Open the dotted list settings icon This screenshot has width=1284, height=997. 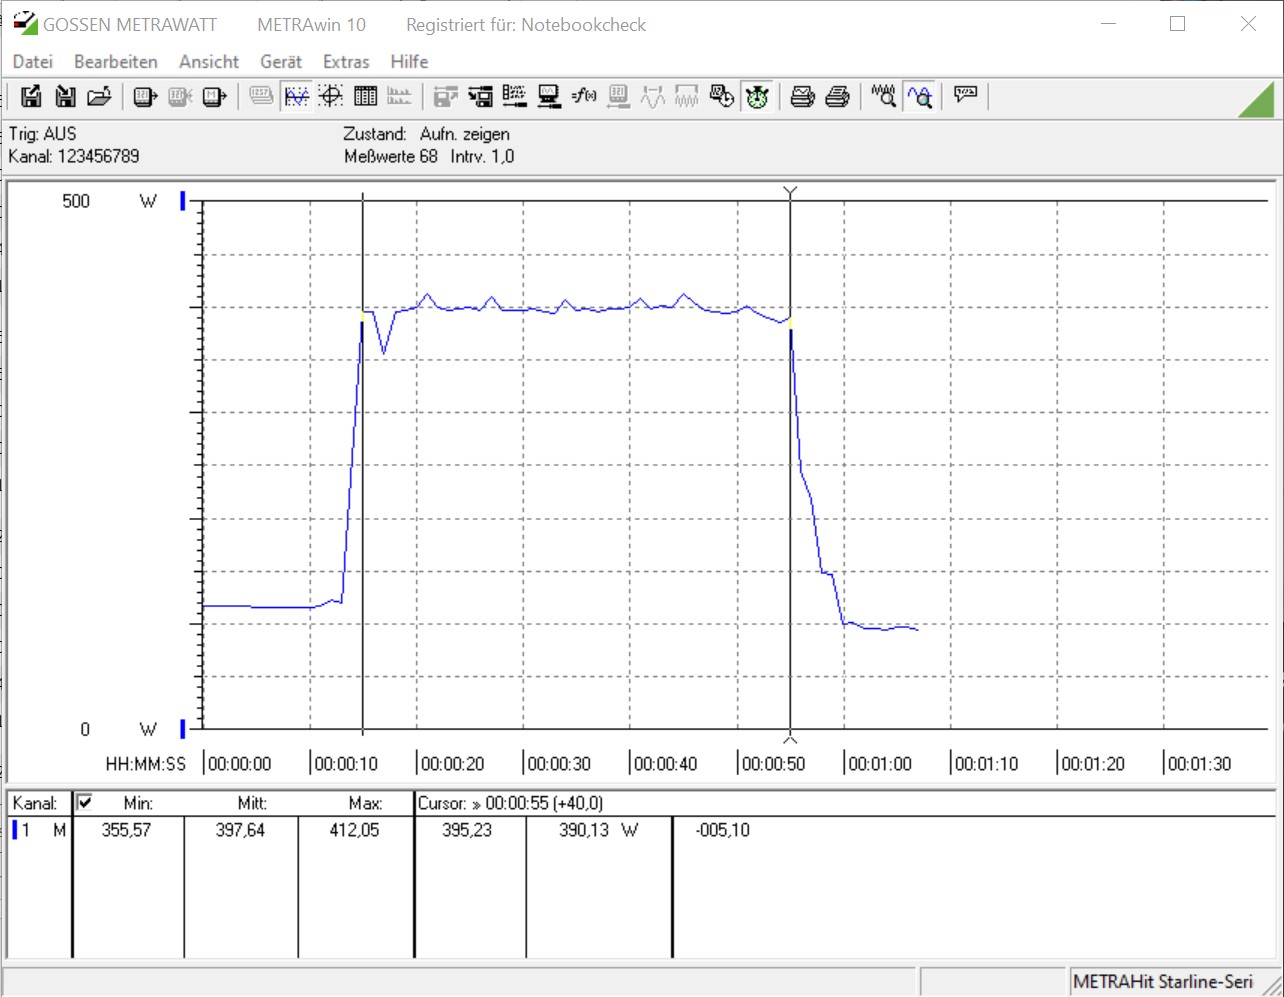(515, 96)
